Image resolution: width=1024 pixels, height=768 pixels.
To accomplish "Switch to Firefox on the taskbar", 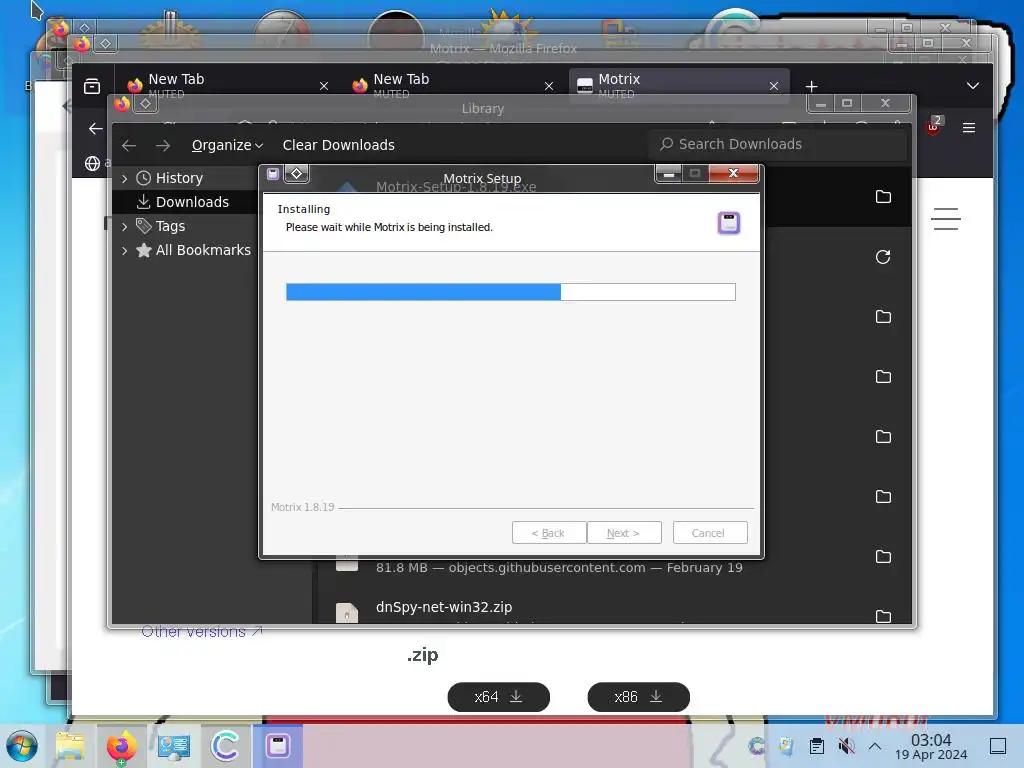I will coord(121,746).
